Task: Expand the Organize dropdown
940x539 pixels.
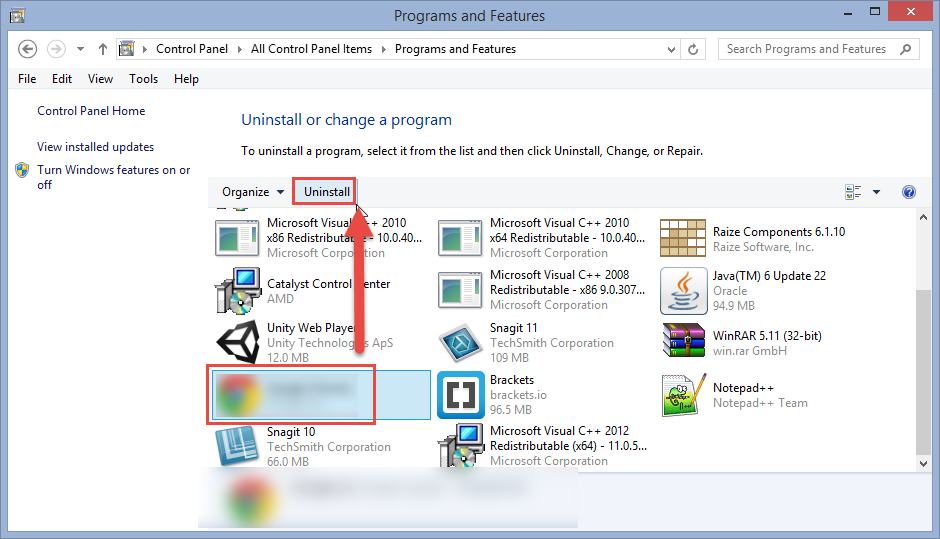Action: tap(252, 192)
